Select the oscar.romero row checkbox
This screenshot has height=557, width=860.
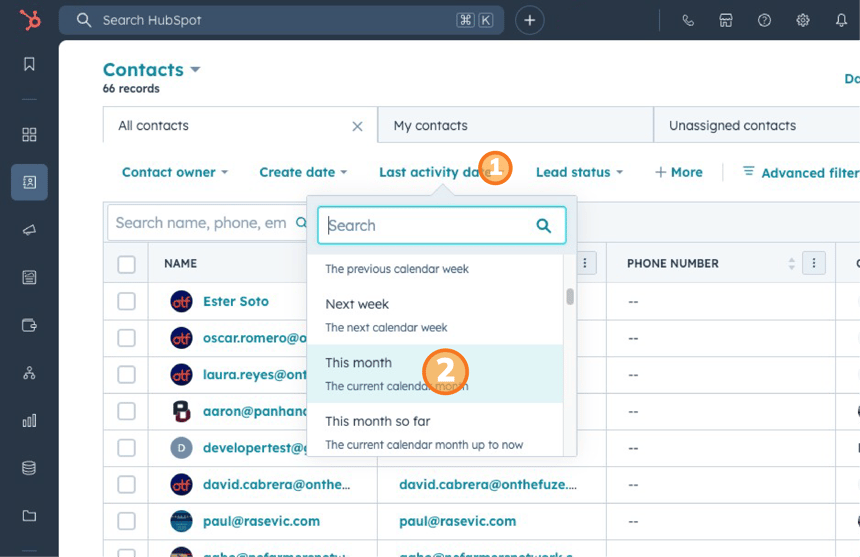[x=127, y=338]
